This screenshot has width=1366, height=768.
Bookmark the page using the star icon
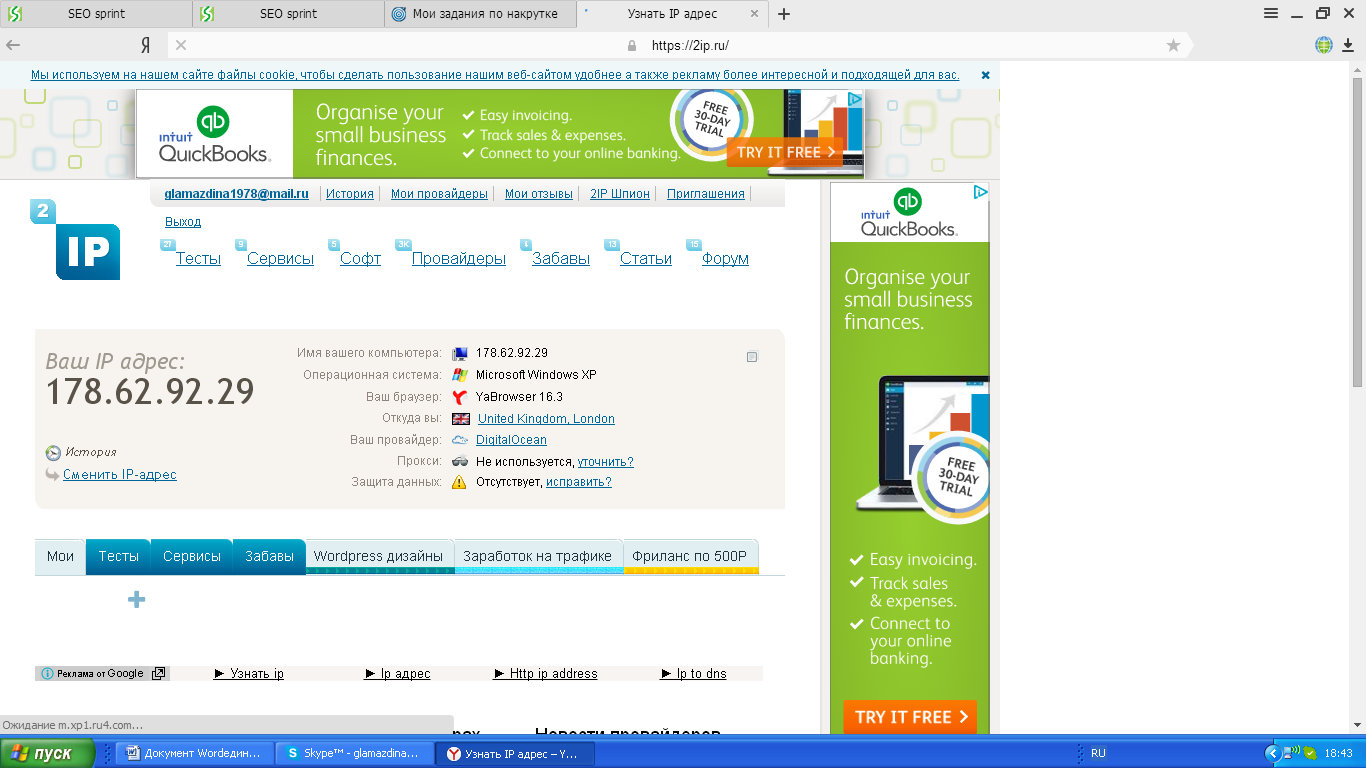point(1173,45)
